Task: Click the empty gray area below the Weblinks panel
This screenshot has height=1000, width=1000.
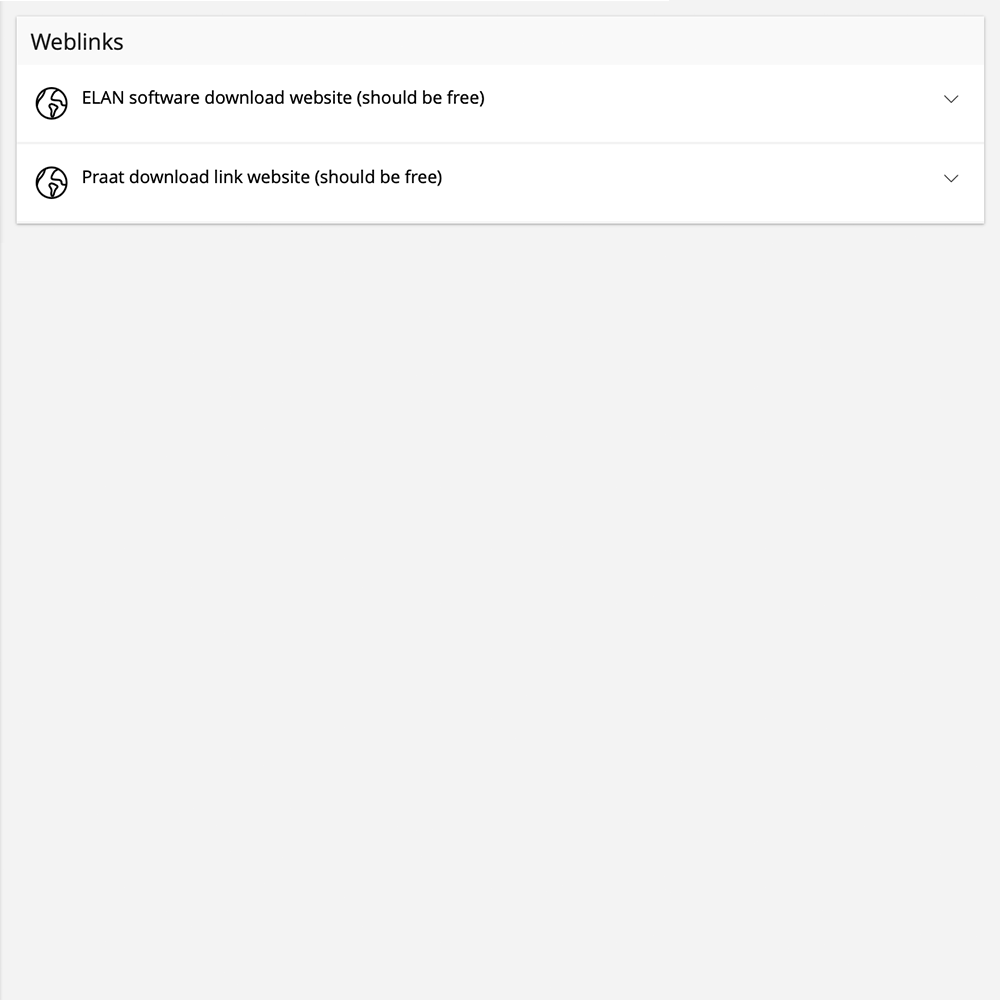Action: click(x=500, y=600)
